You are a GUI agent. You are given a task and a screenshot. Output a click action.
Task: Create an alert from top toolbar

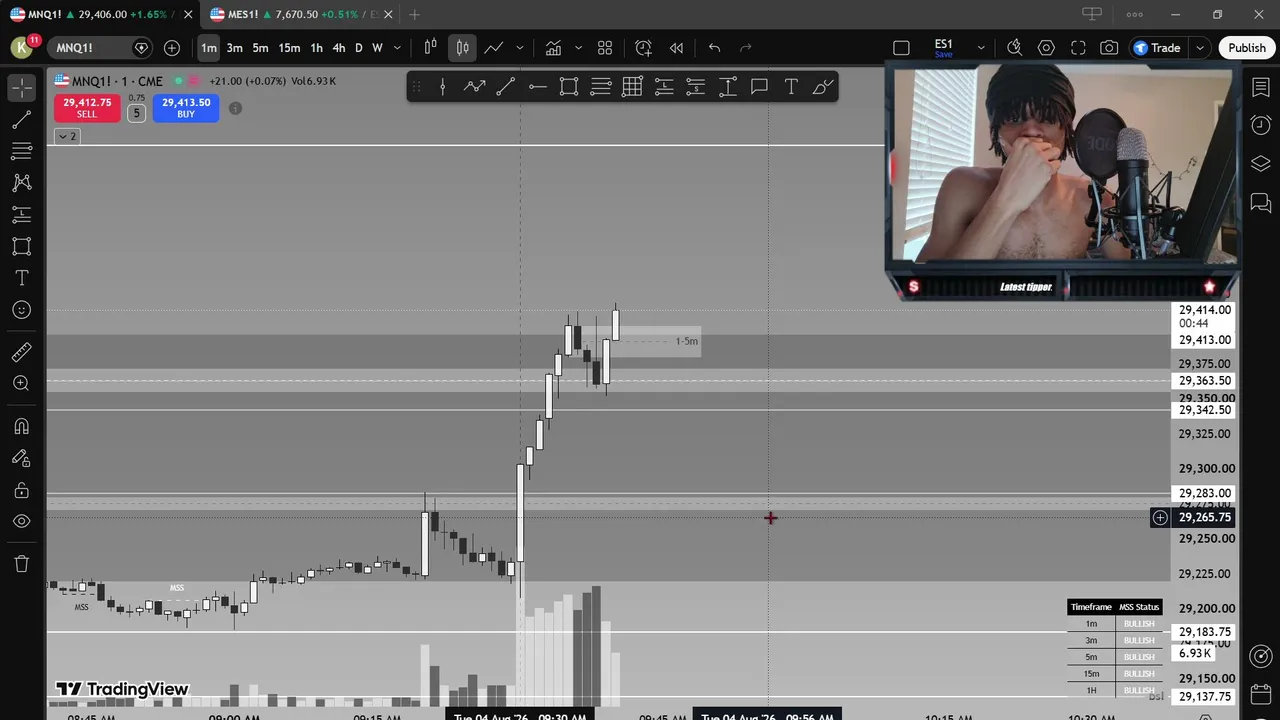[643, 48]
